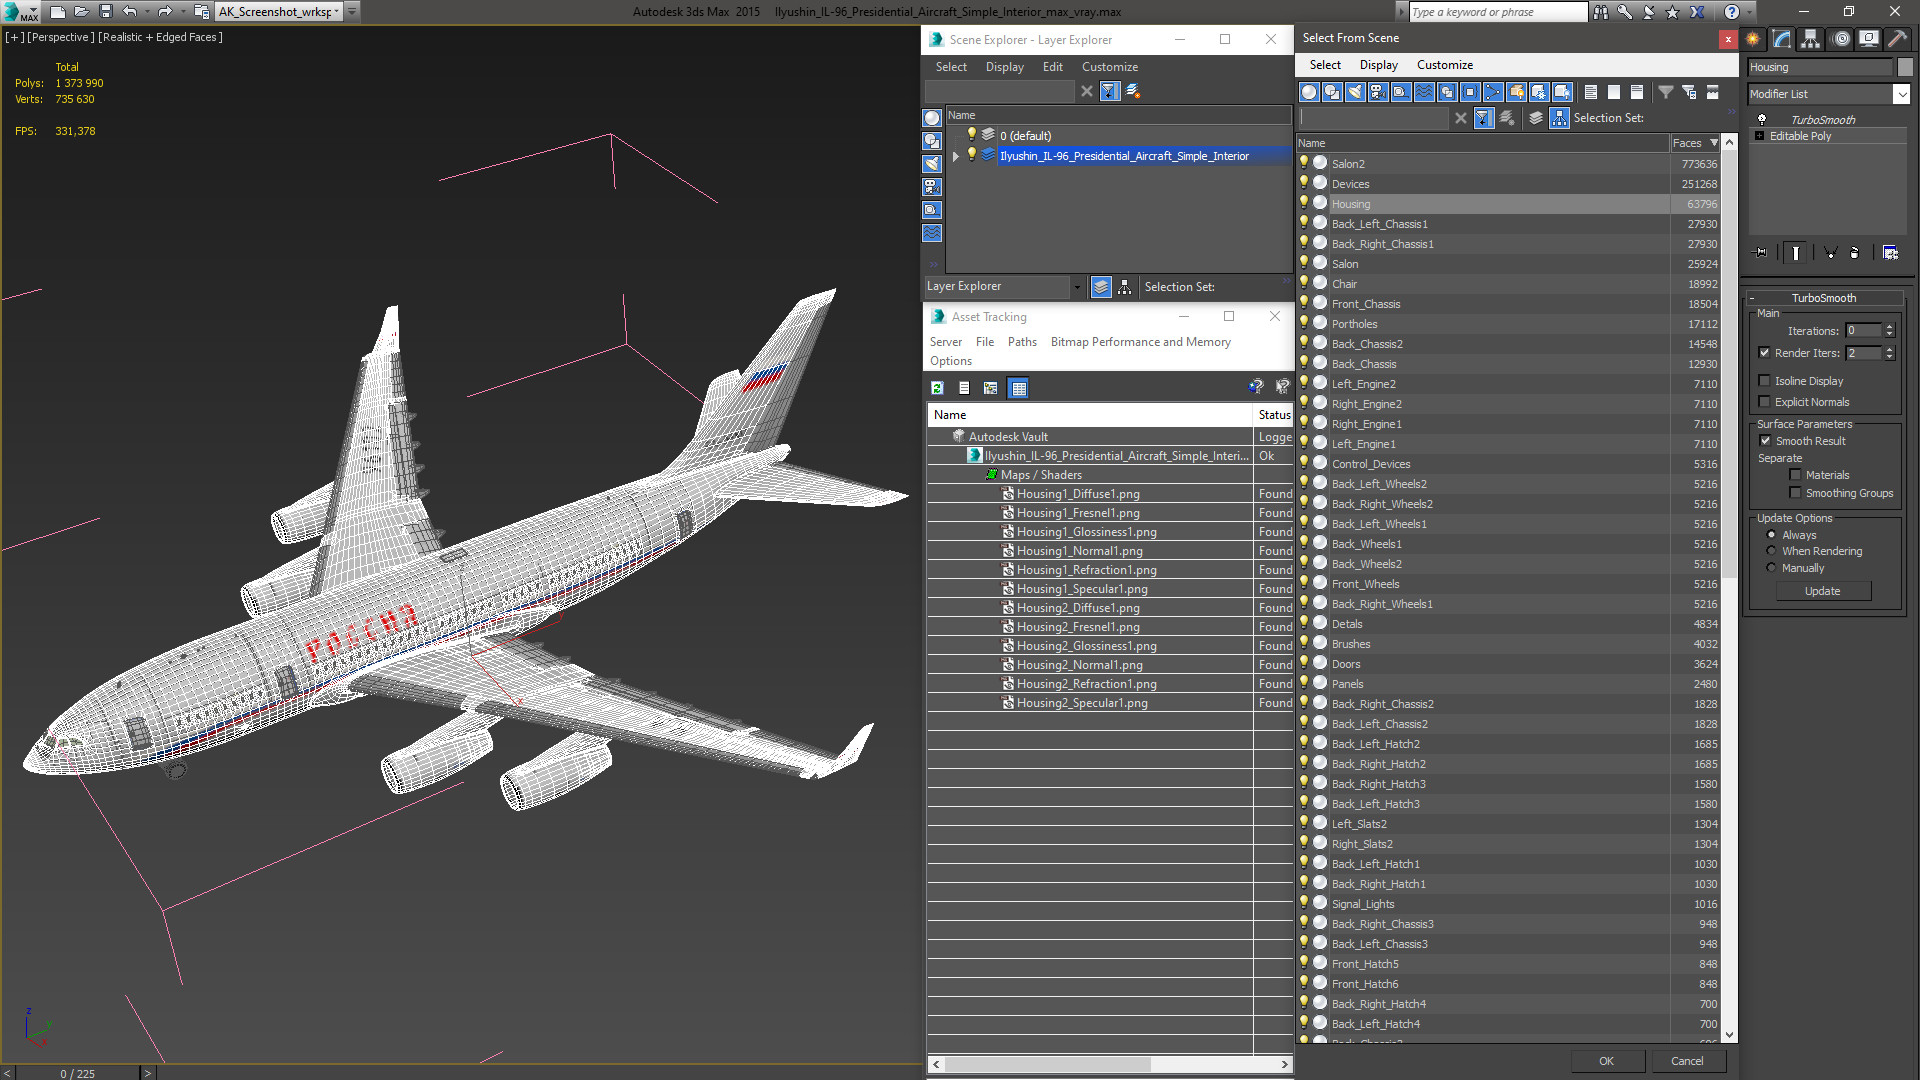Open Select menu in Scene Explorer
This screenshot has width=1920, height=1080.
(951, 67)
